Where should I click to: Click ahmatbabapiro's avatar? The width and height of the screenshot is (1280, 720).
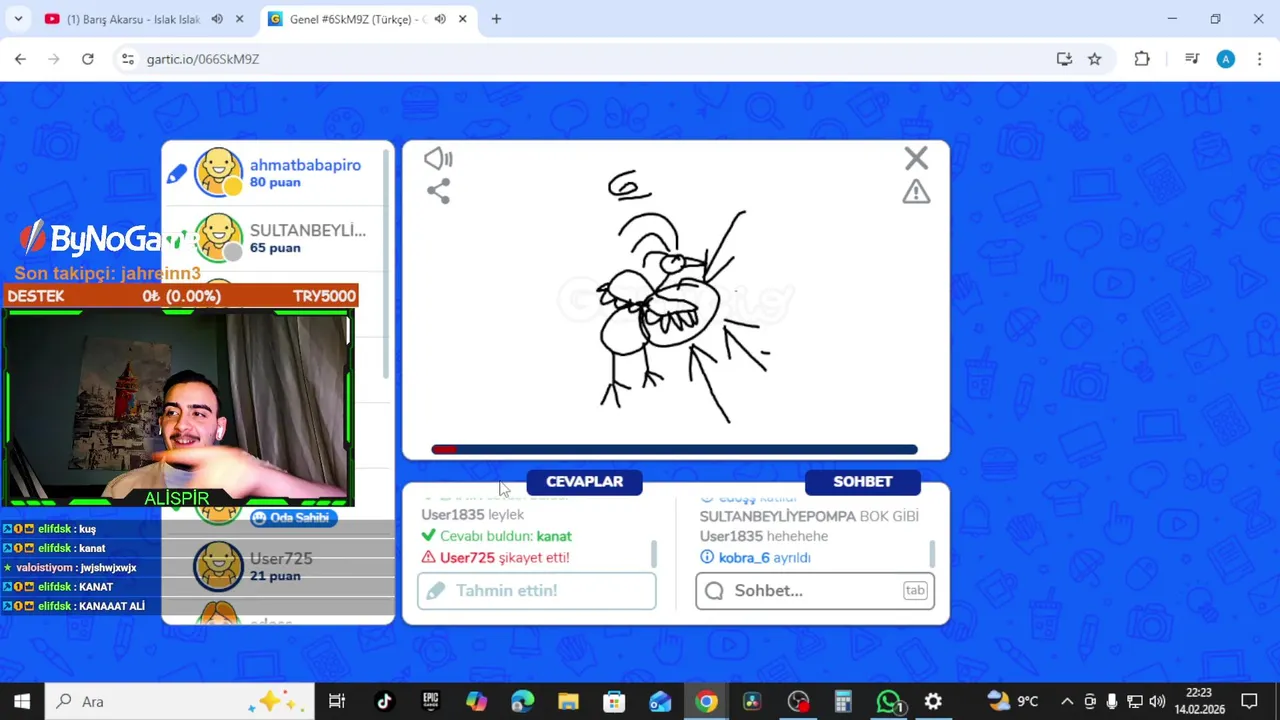219,172
